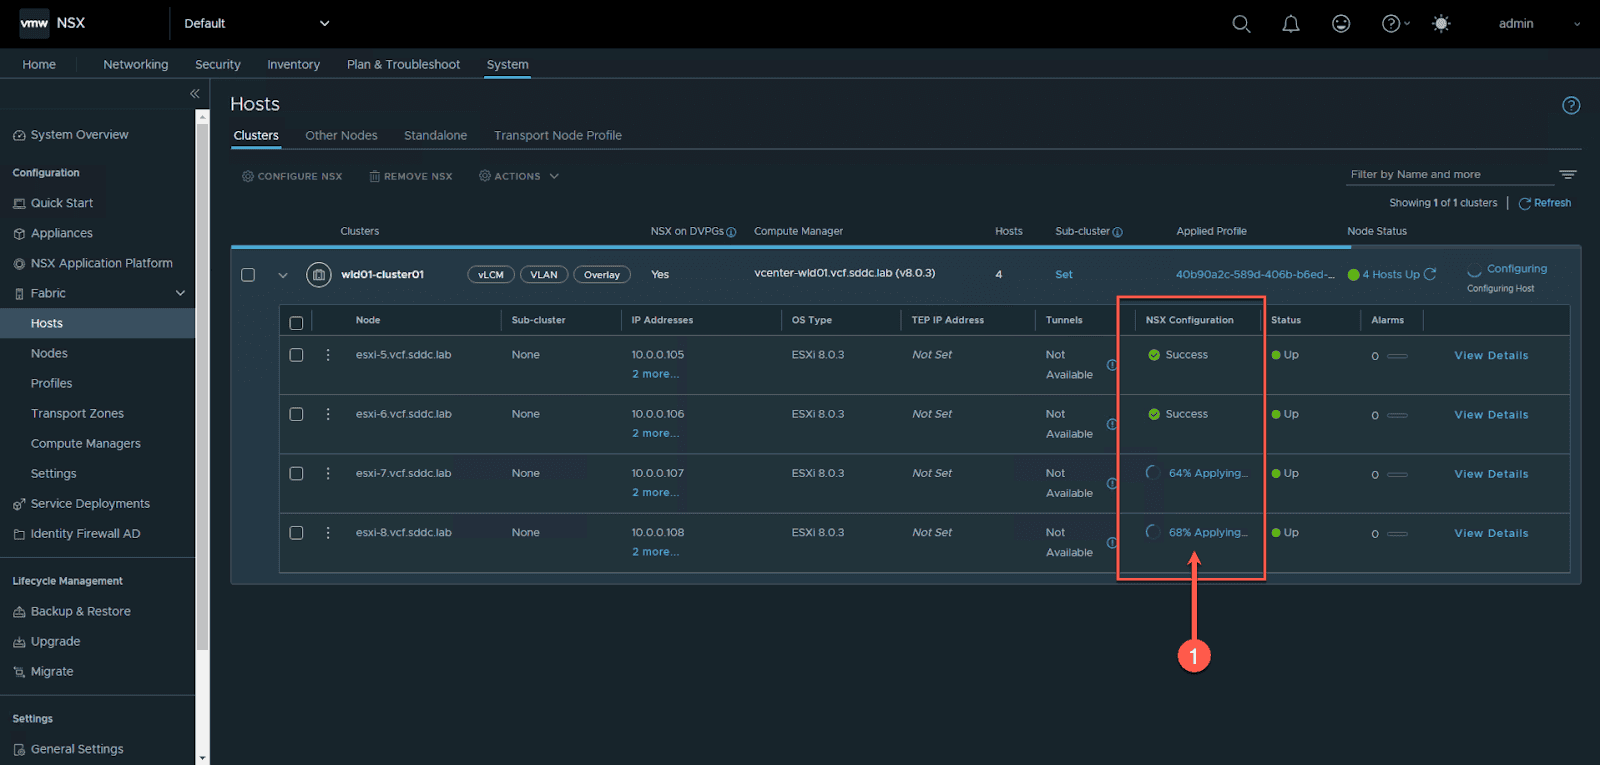This screenshot has width=1600, height=765.
Task: Open the three-dot menu for esxi-5.vcf.sddc.lab
Action: (328, 355)
